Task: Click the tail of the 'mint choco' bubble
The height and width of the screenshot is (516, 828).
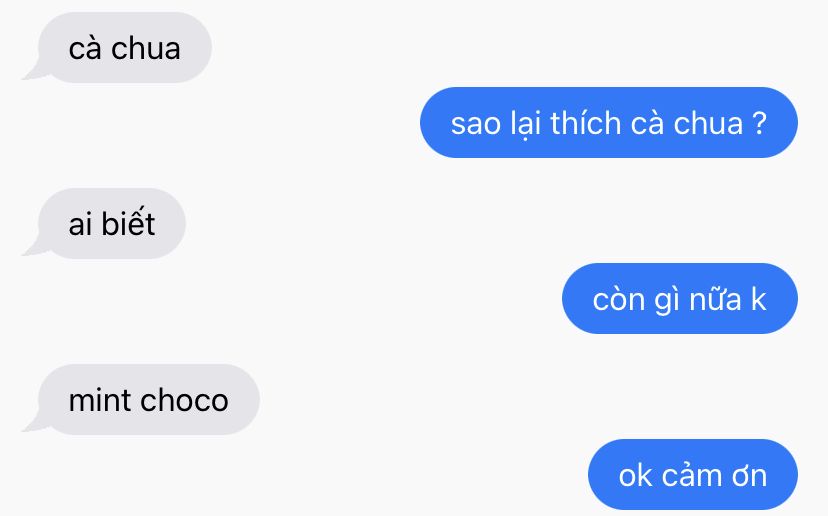Action: [32, 424]
